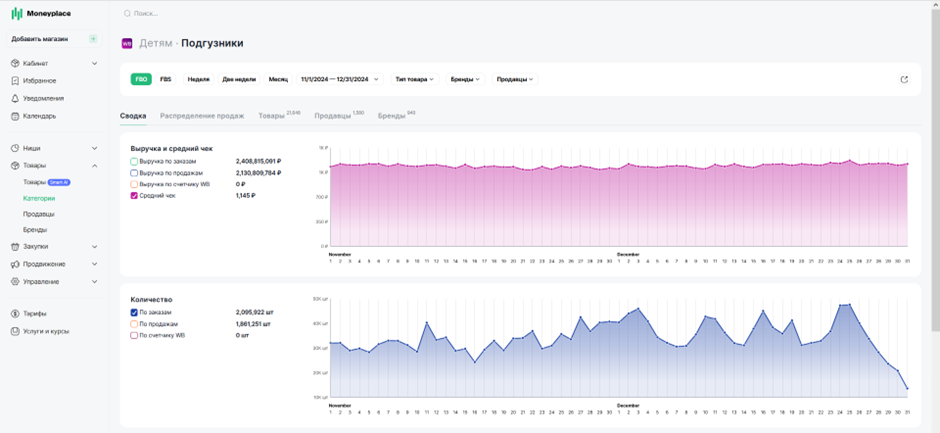940x433 pixels.
Task: Click the Календарь calendar icon
Action: pos(15,116)
